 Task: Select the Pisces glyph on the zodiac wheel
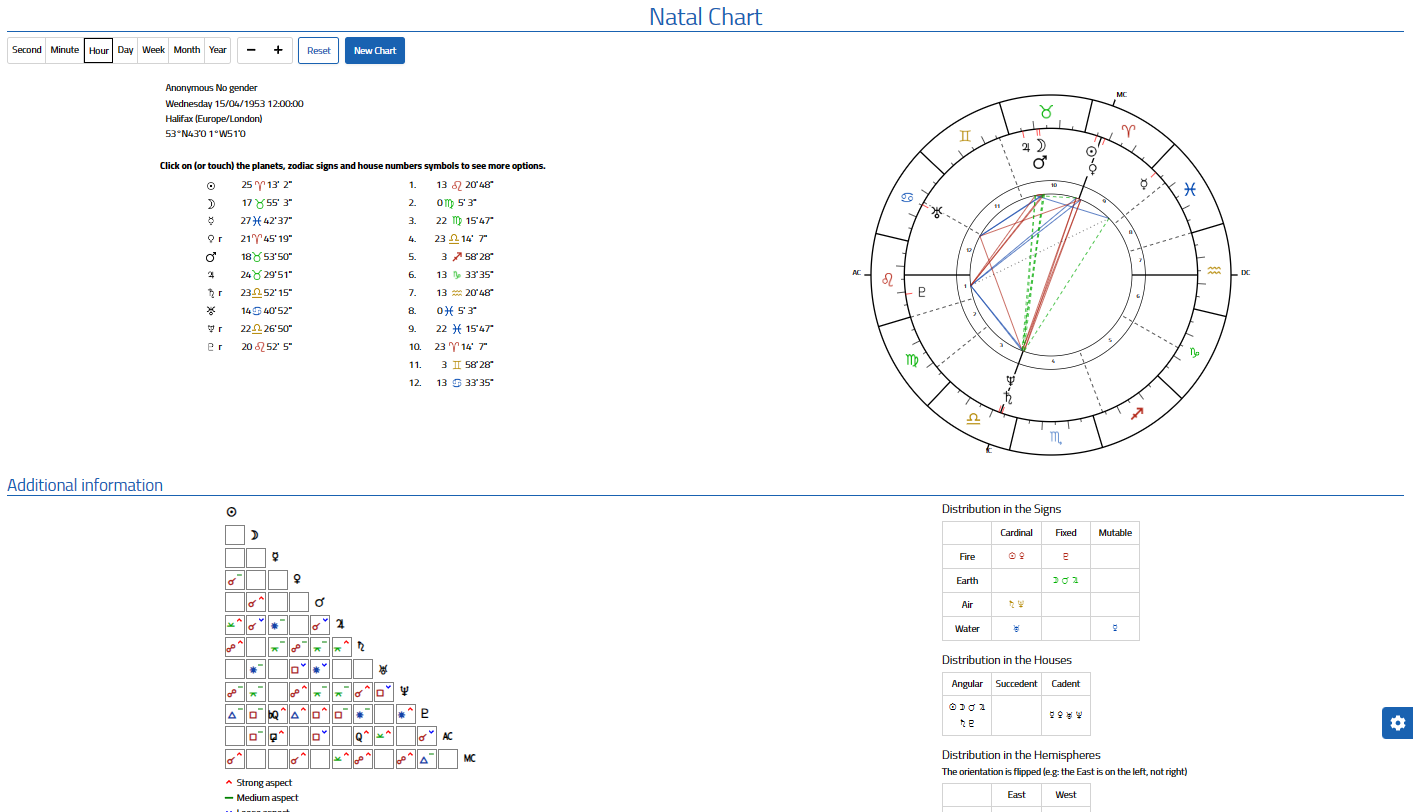point(1189,188)
